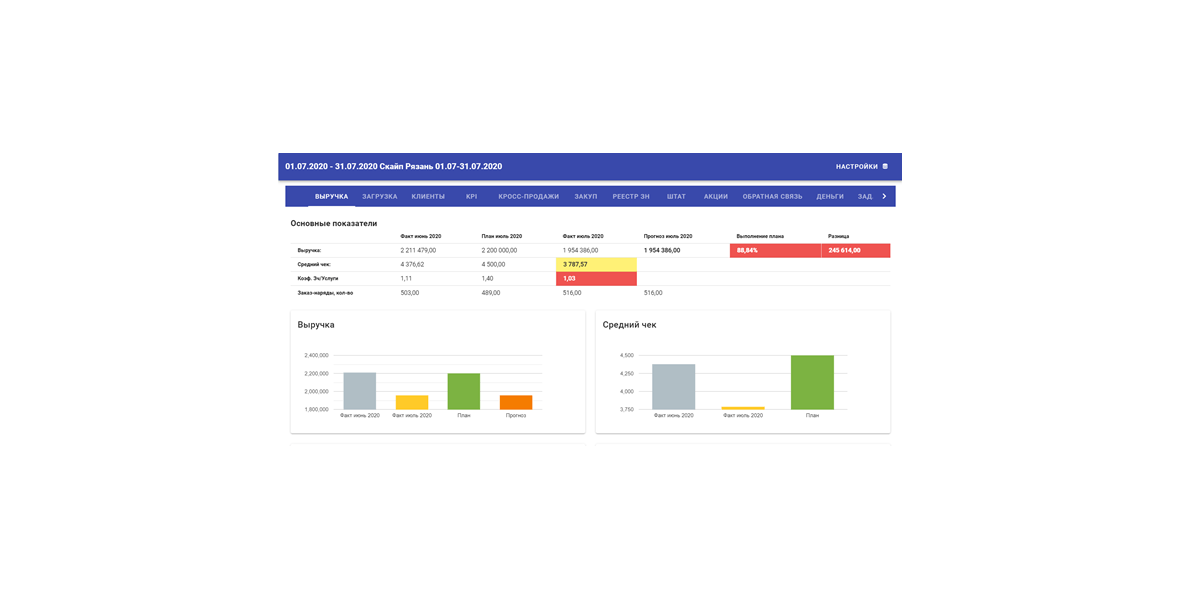Select the РЕЕСТР ЗН tab
The width and height of the screenshot is (1180, 599).
pyautogui.click(x=631, y=196)
